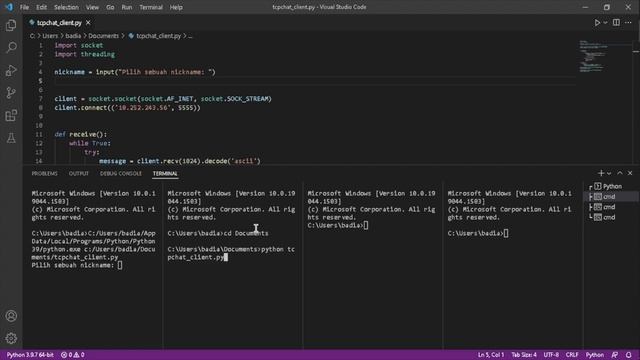This screenshot has height=360, width=640.
Task: Open the Manage gear icon
Action: [11, 338]
